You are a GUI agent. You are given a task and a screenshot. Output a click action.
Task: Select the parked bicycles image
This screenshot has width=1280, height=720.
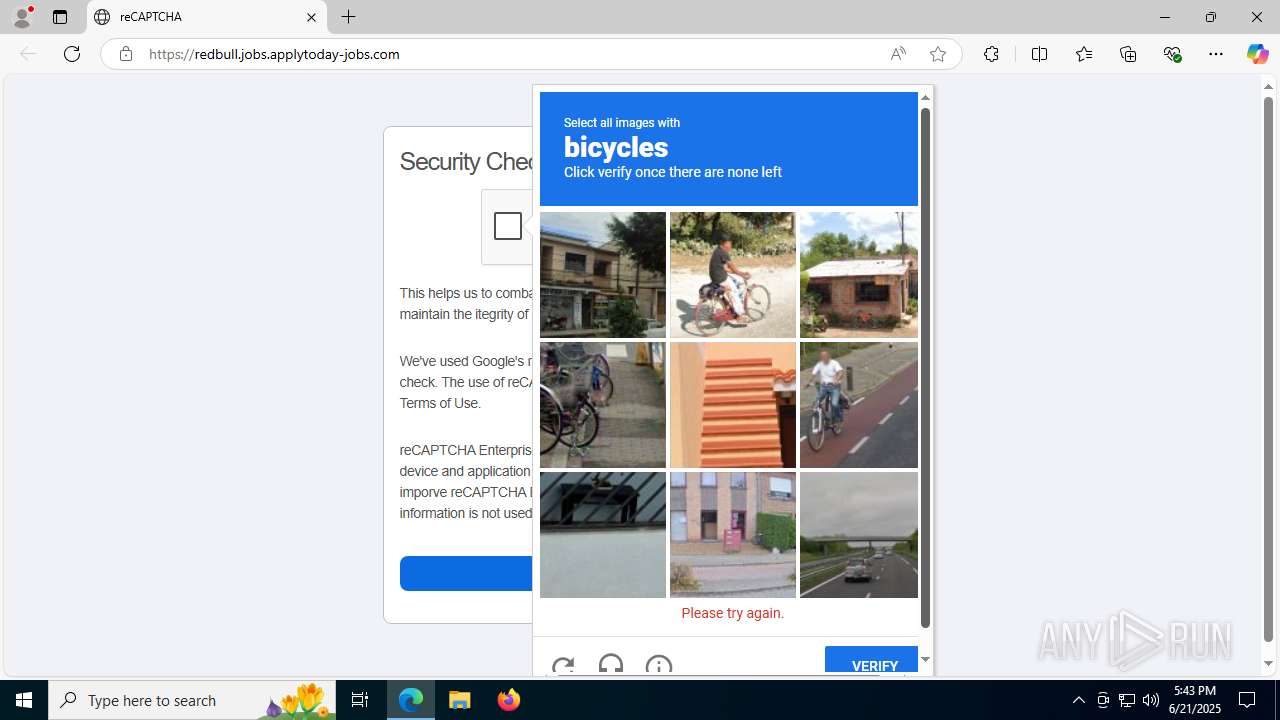click(603, 405)
